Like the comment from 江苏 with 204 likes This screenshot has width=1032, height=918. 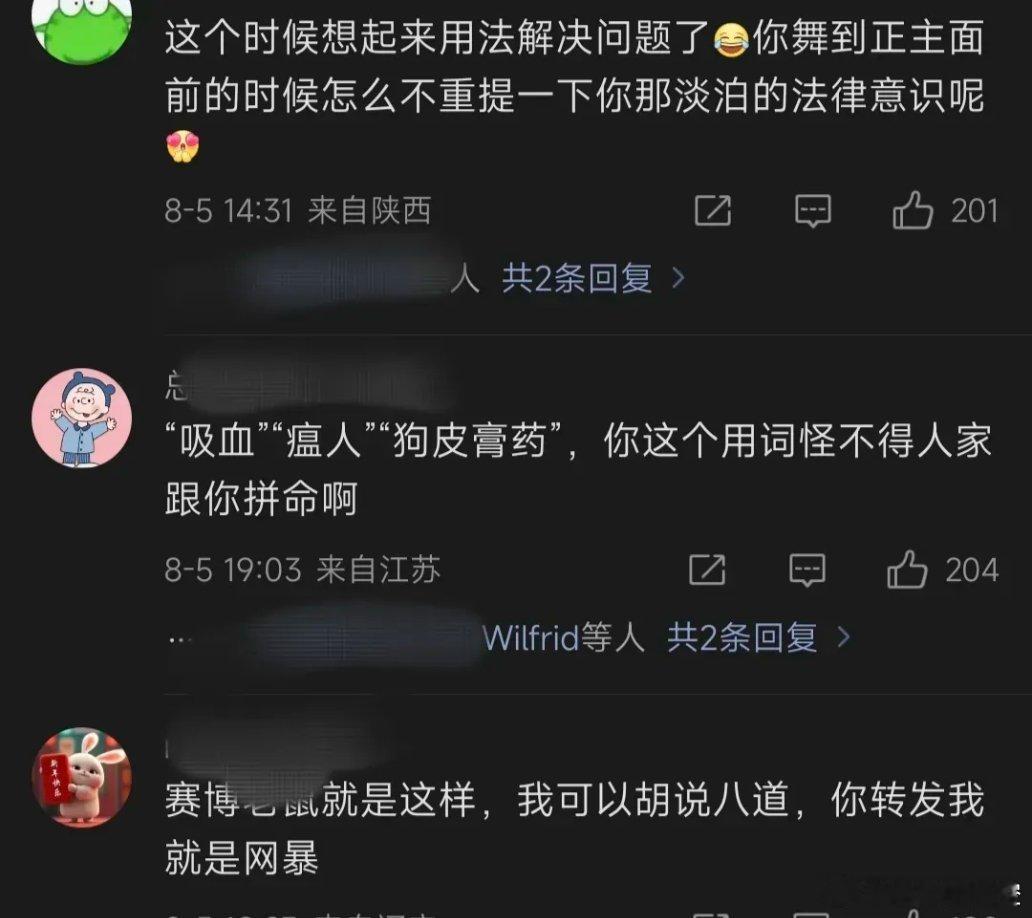pyautogui.click(x=907, y=569)
